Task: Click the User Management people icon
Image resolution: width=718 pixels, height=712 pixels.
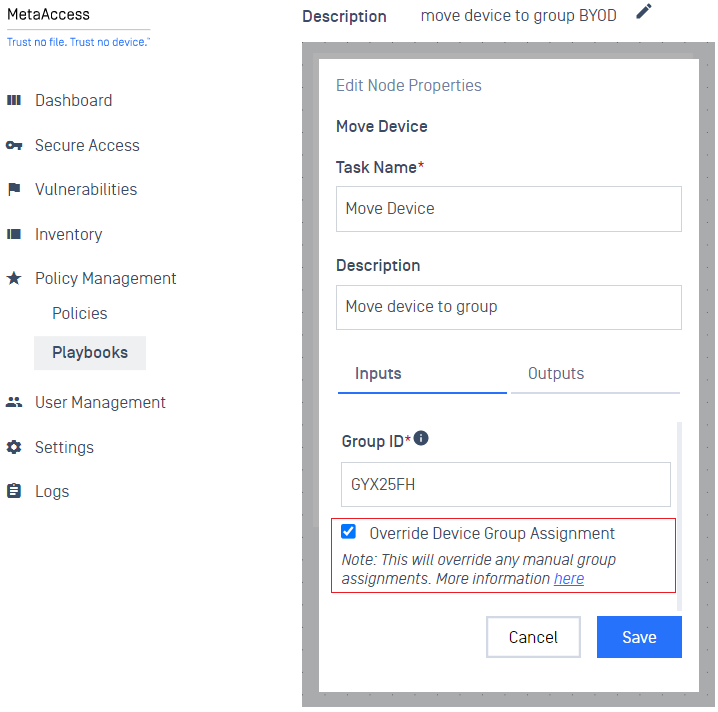Action: tap(14, 402)
